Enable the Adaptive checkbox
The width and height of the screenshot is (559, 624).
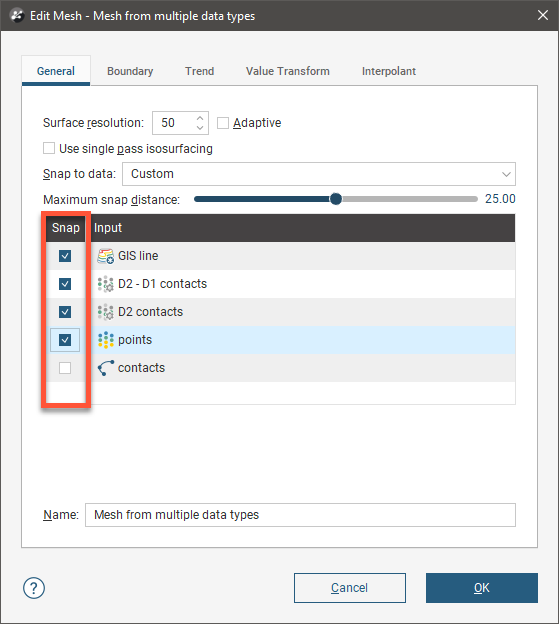223,123
